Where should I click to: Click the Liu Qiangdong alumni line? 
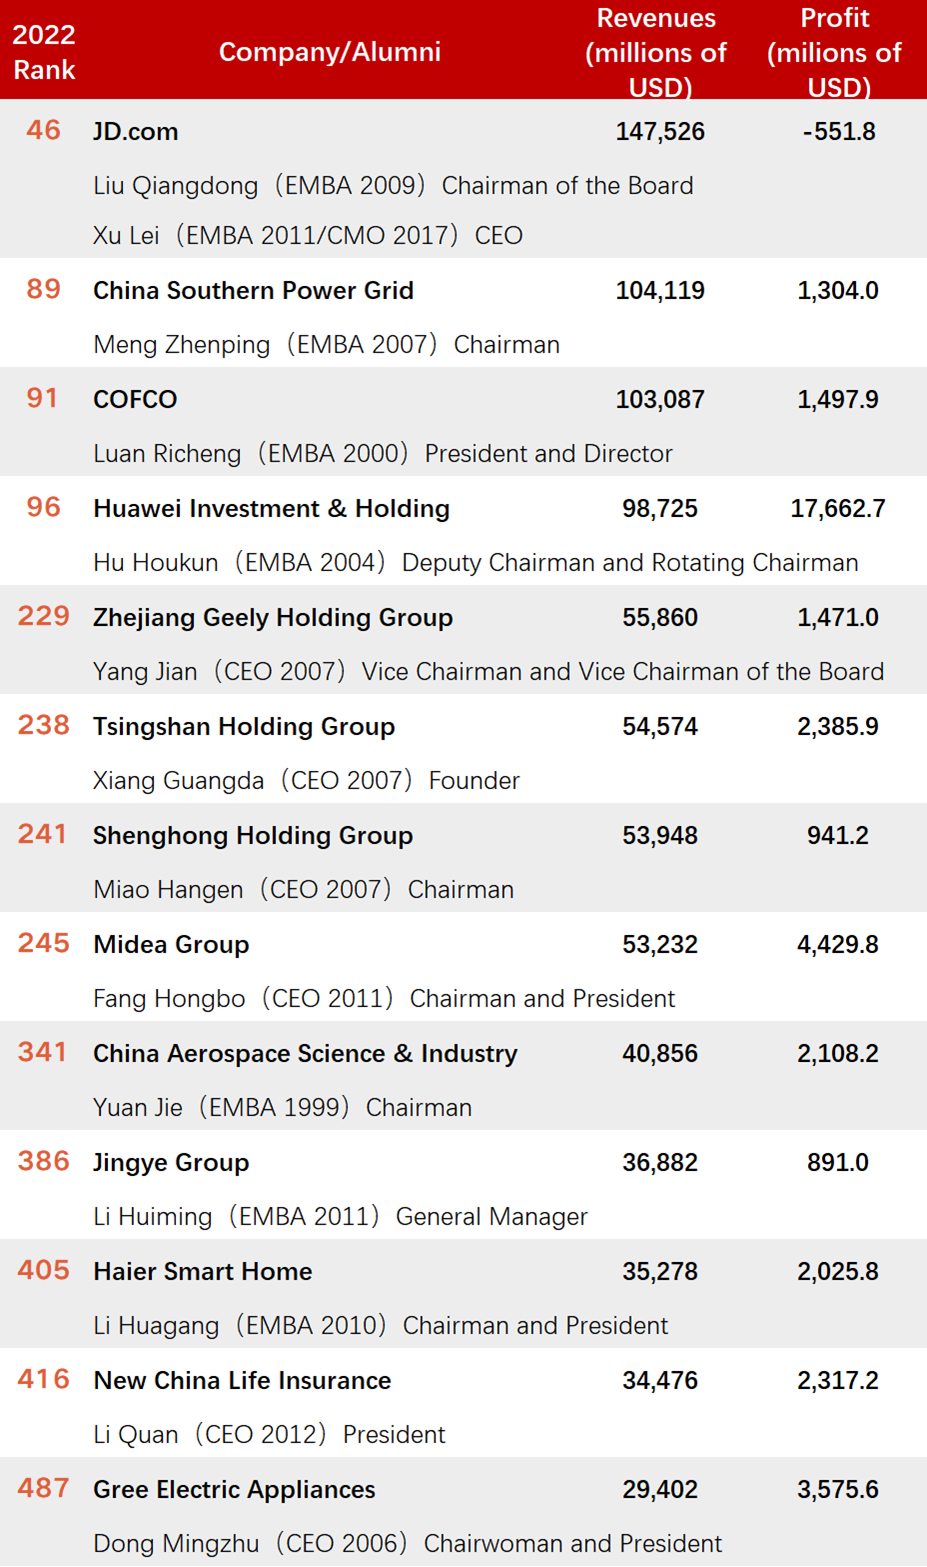(x=393, y=186)
